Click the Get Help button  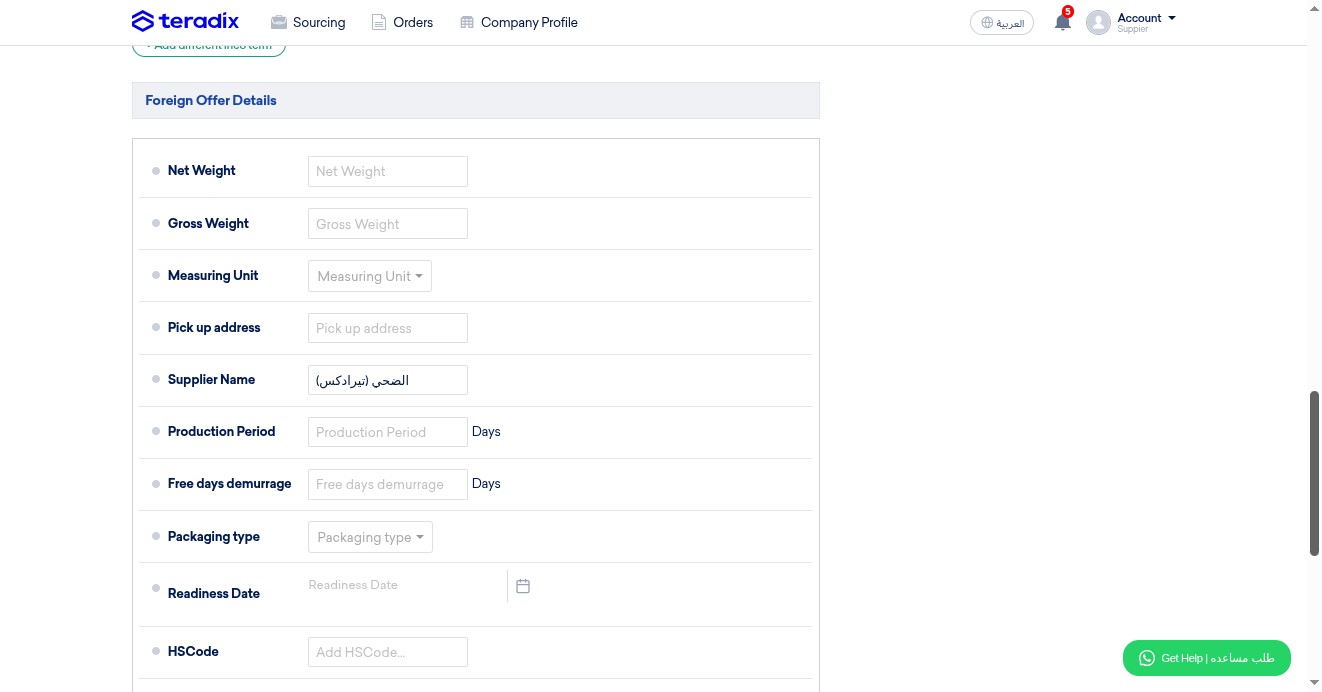(x=1207, y=658)
